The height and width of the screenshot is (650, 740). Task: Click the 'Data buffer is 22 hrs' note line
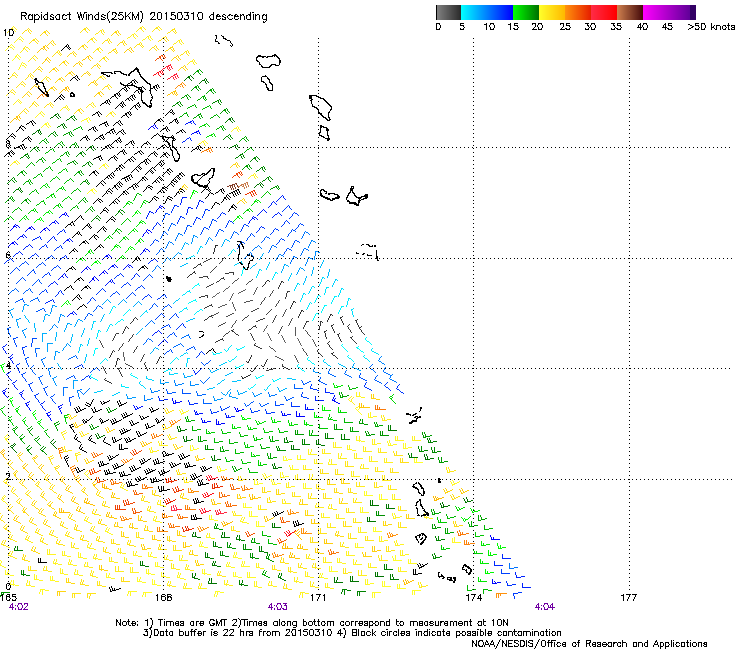coord(352,633)
